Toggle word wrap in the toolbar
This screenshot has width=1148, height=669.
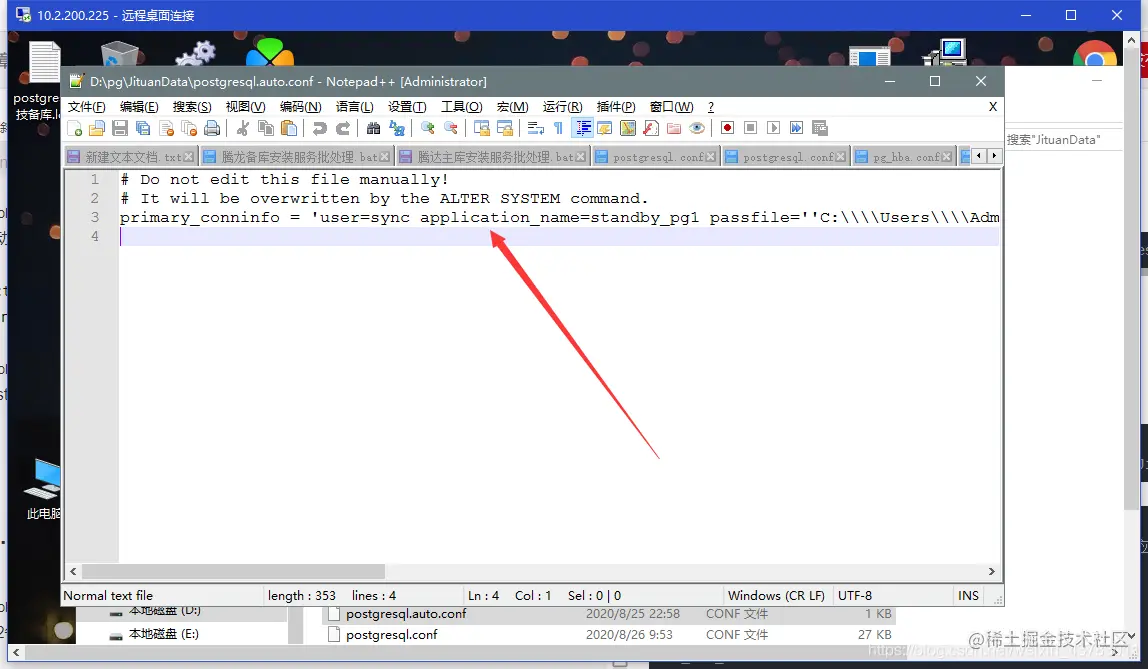pos(535,129)
